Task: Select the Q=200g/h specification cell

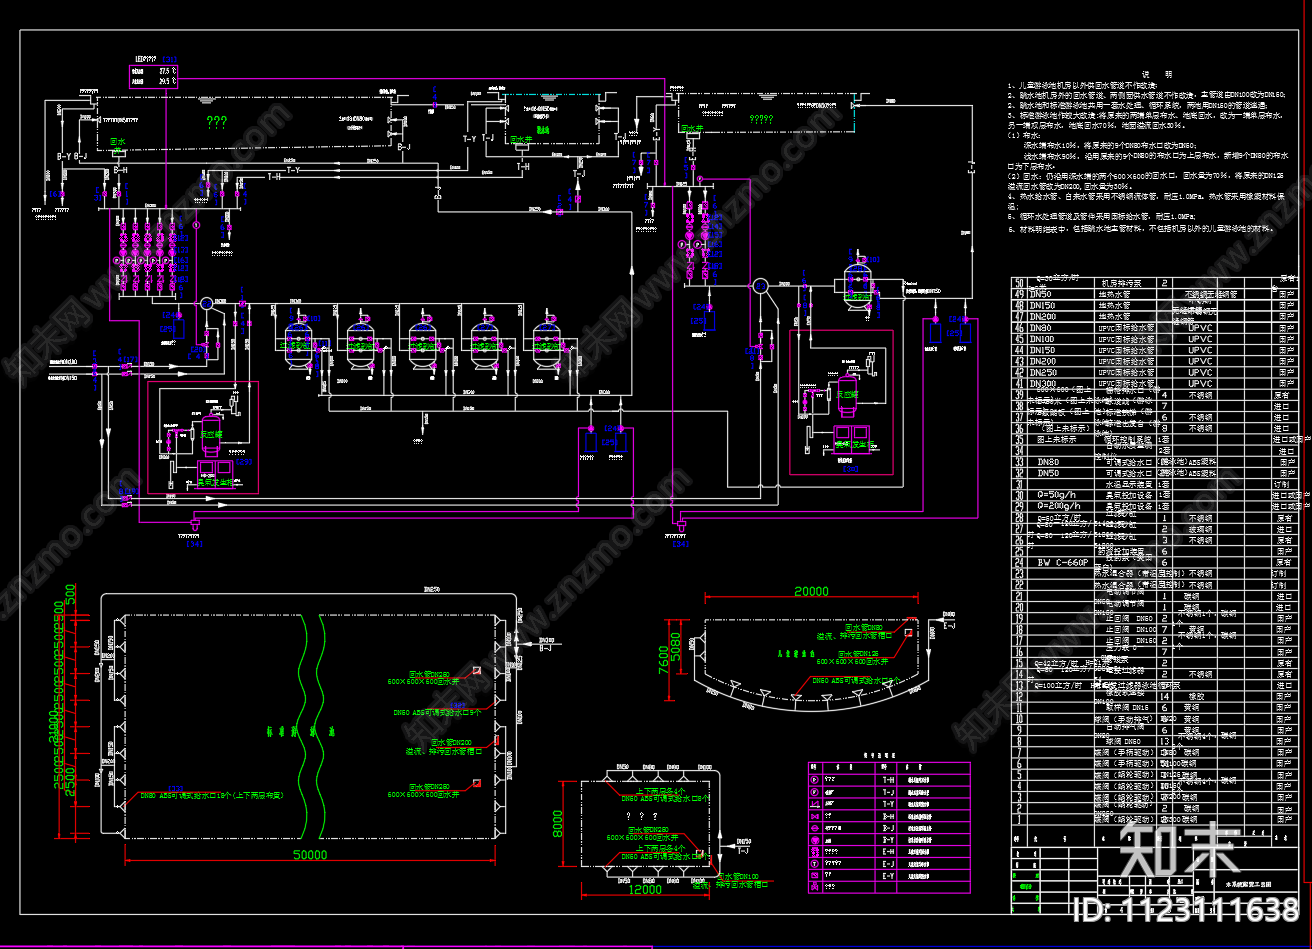Action: (x=1059, y=506)
